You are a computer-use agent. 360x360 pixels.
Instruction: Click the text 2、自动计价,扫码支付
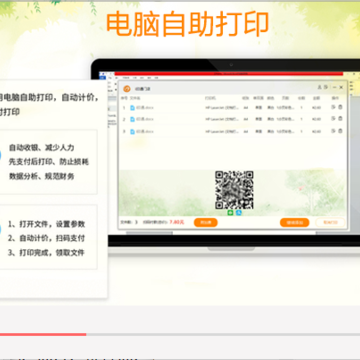tap(47, 238)
